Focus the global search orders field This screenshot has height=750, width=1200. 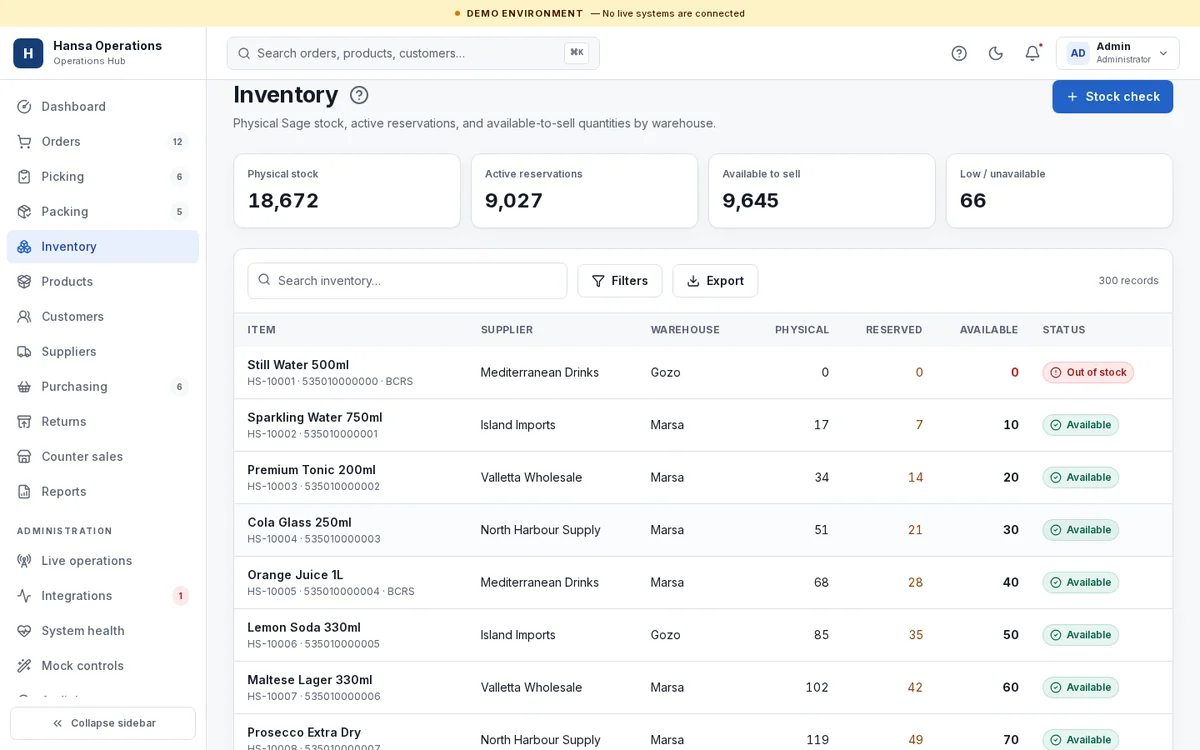tap(413, 53)
